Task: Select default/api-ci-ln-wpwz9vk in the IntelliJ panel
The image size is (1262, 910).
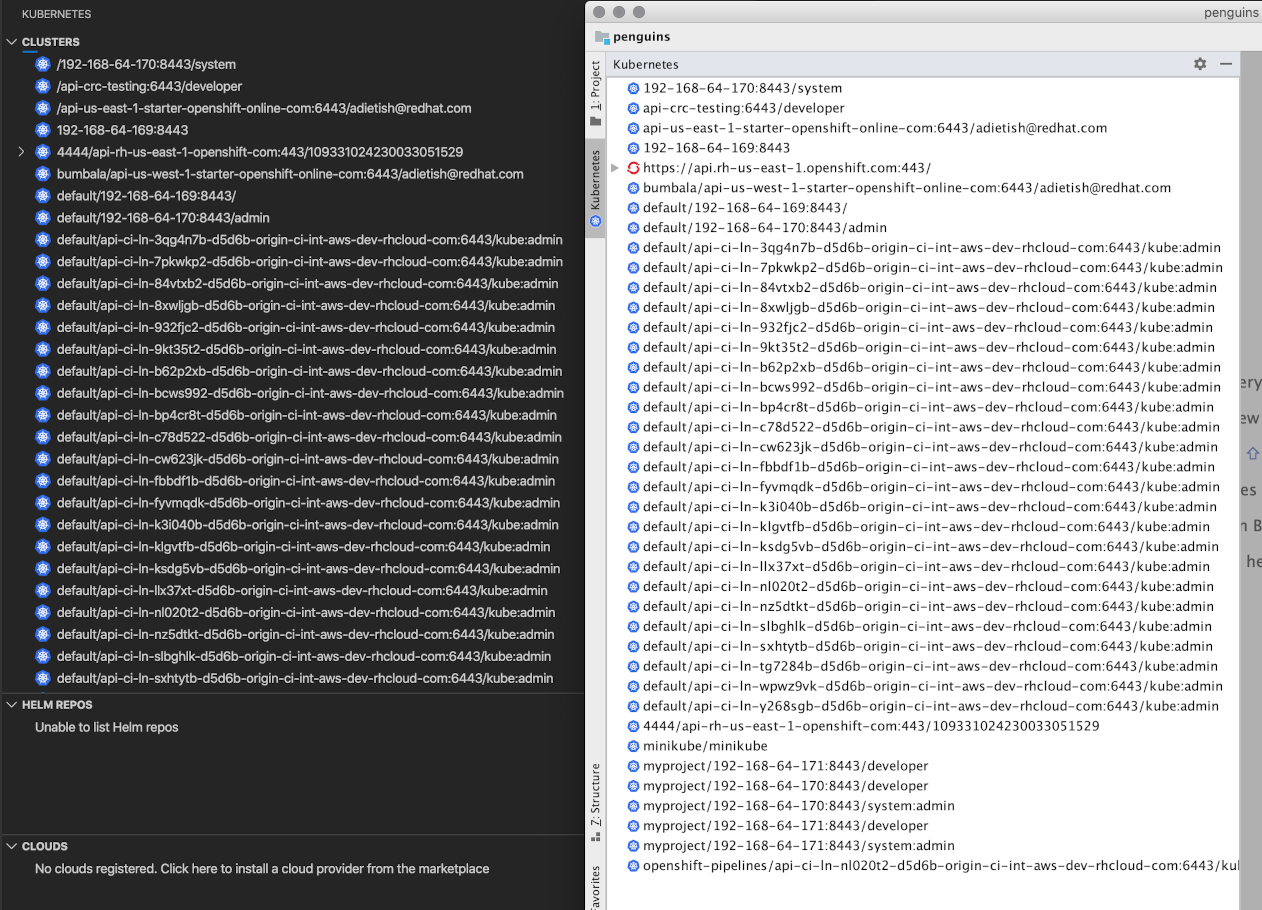Action: 933,686
